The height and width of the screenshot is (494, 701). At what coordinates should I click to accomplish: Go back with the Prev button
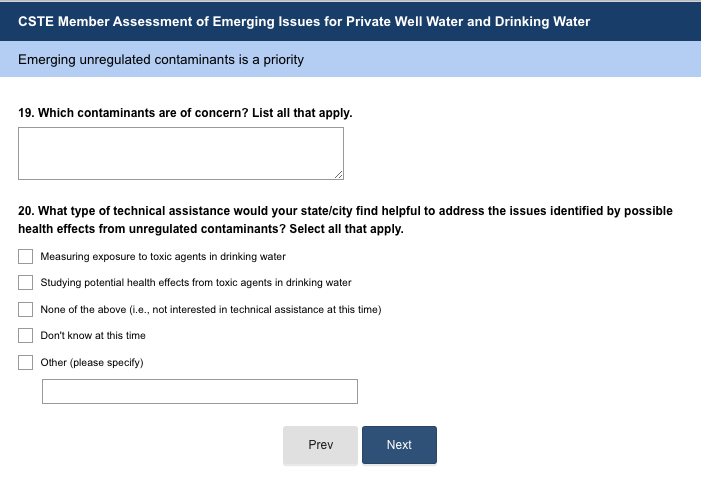320,445
